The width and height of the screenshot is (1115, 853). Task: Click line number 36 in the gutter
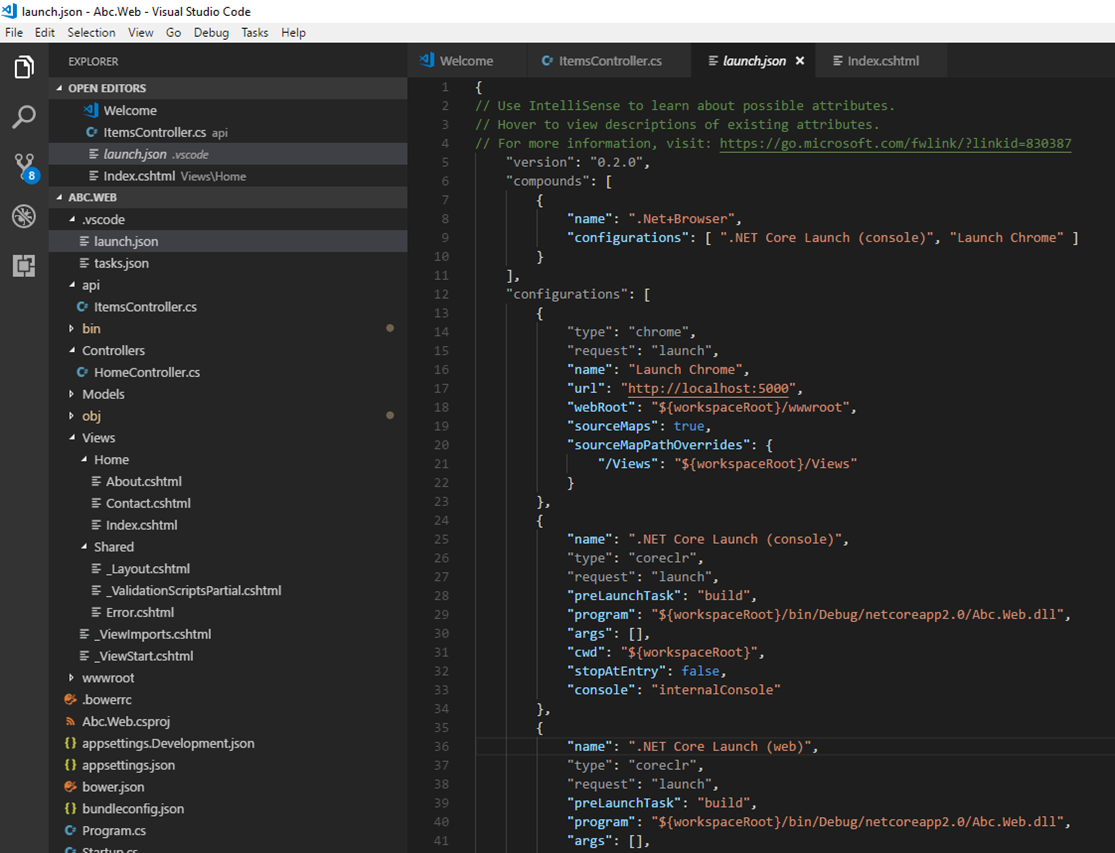[442, 746]
